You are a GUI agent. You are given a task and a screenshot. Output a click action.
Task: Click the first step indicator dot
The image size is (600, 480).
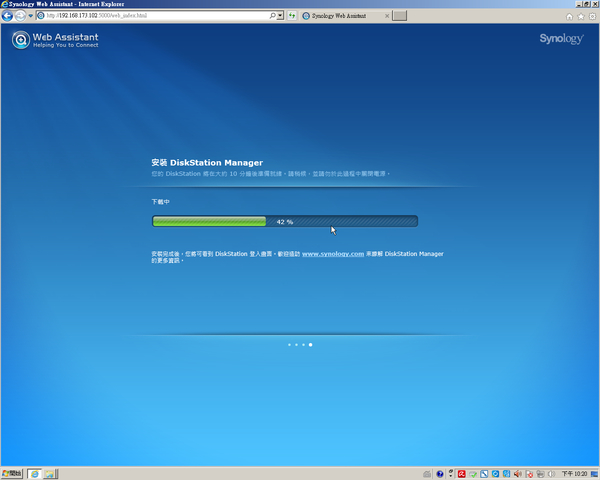[289, 345]
